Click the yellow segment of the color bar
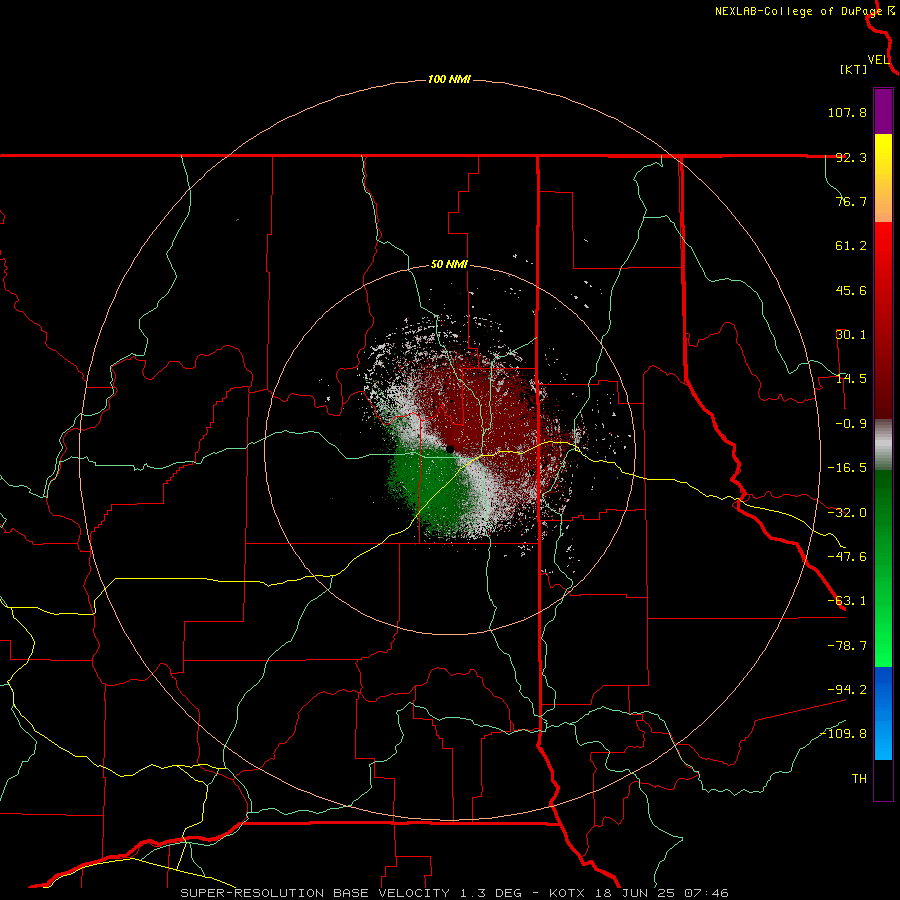 pos(883,155)
